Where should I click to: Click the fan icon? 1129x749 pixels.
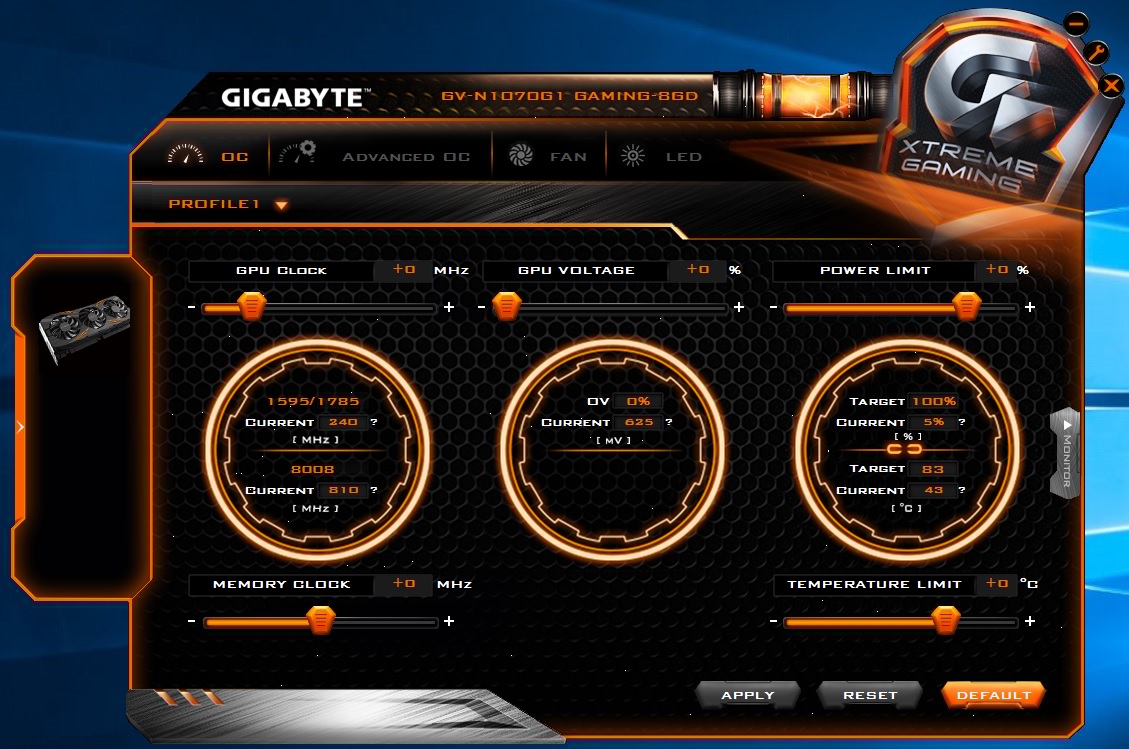(521, 155)
